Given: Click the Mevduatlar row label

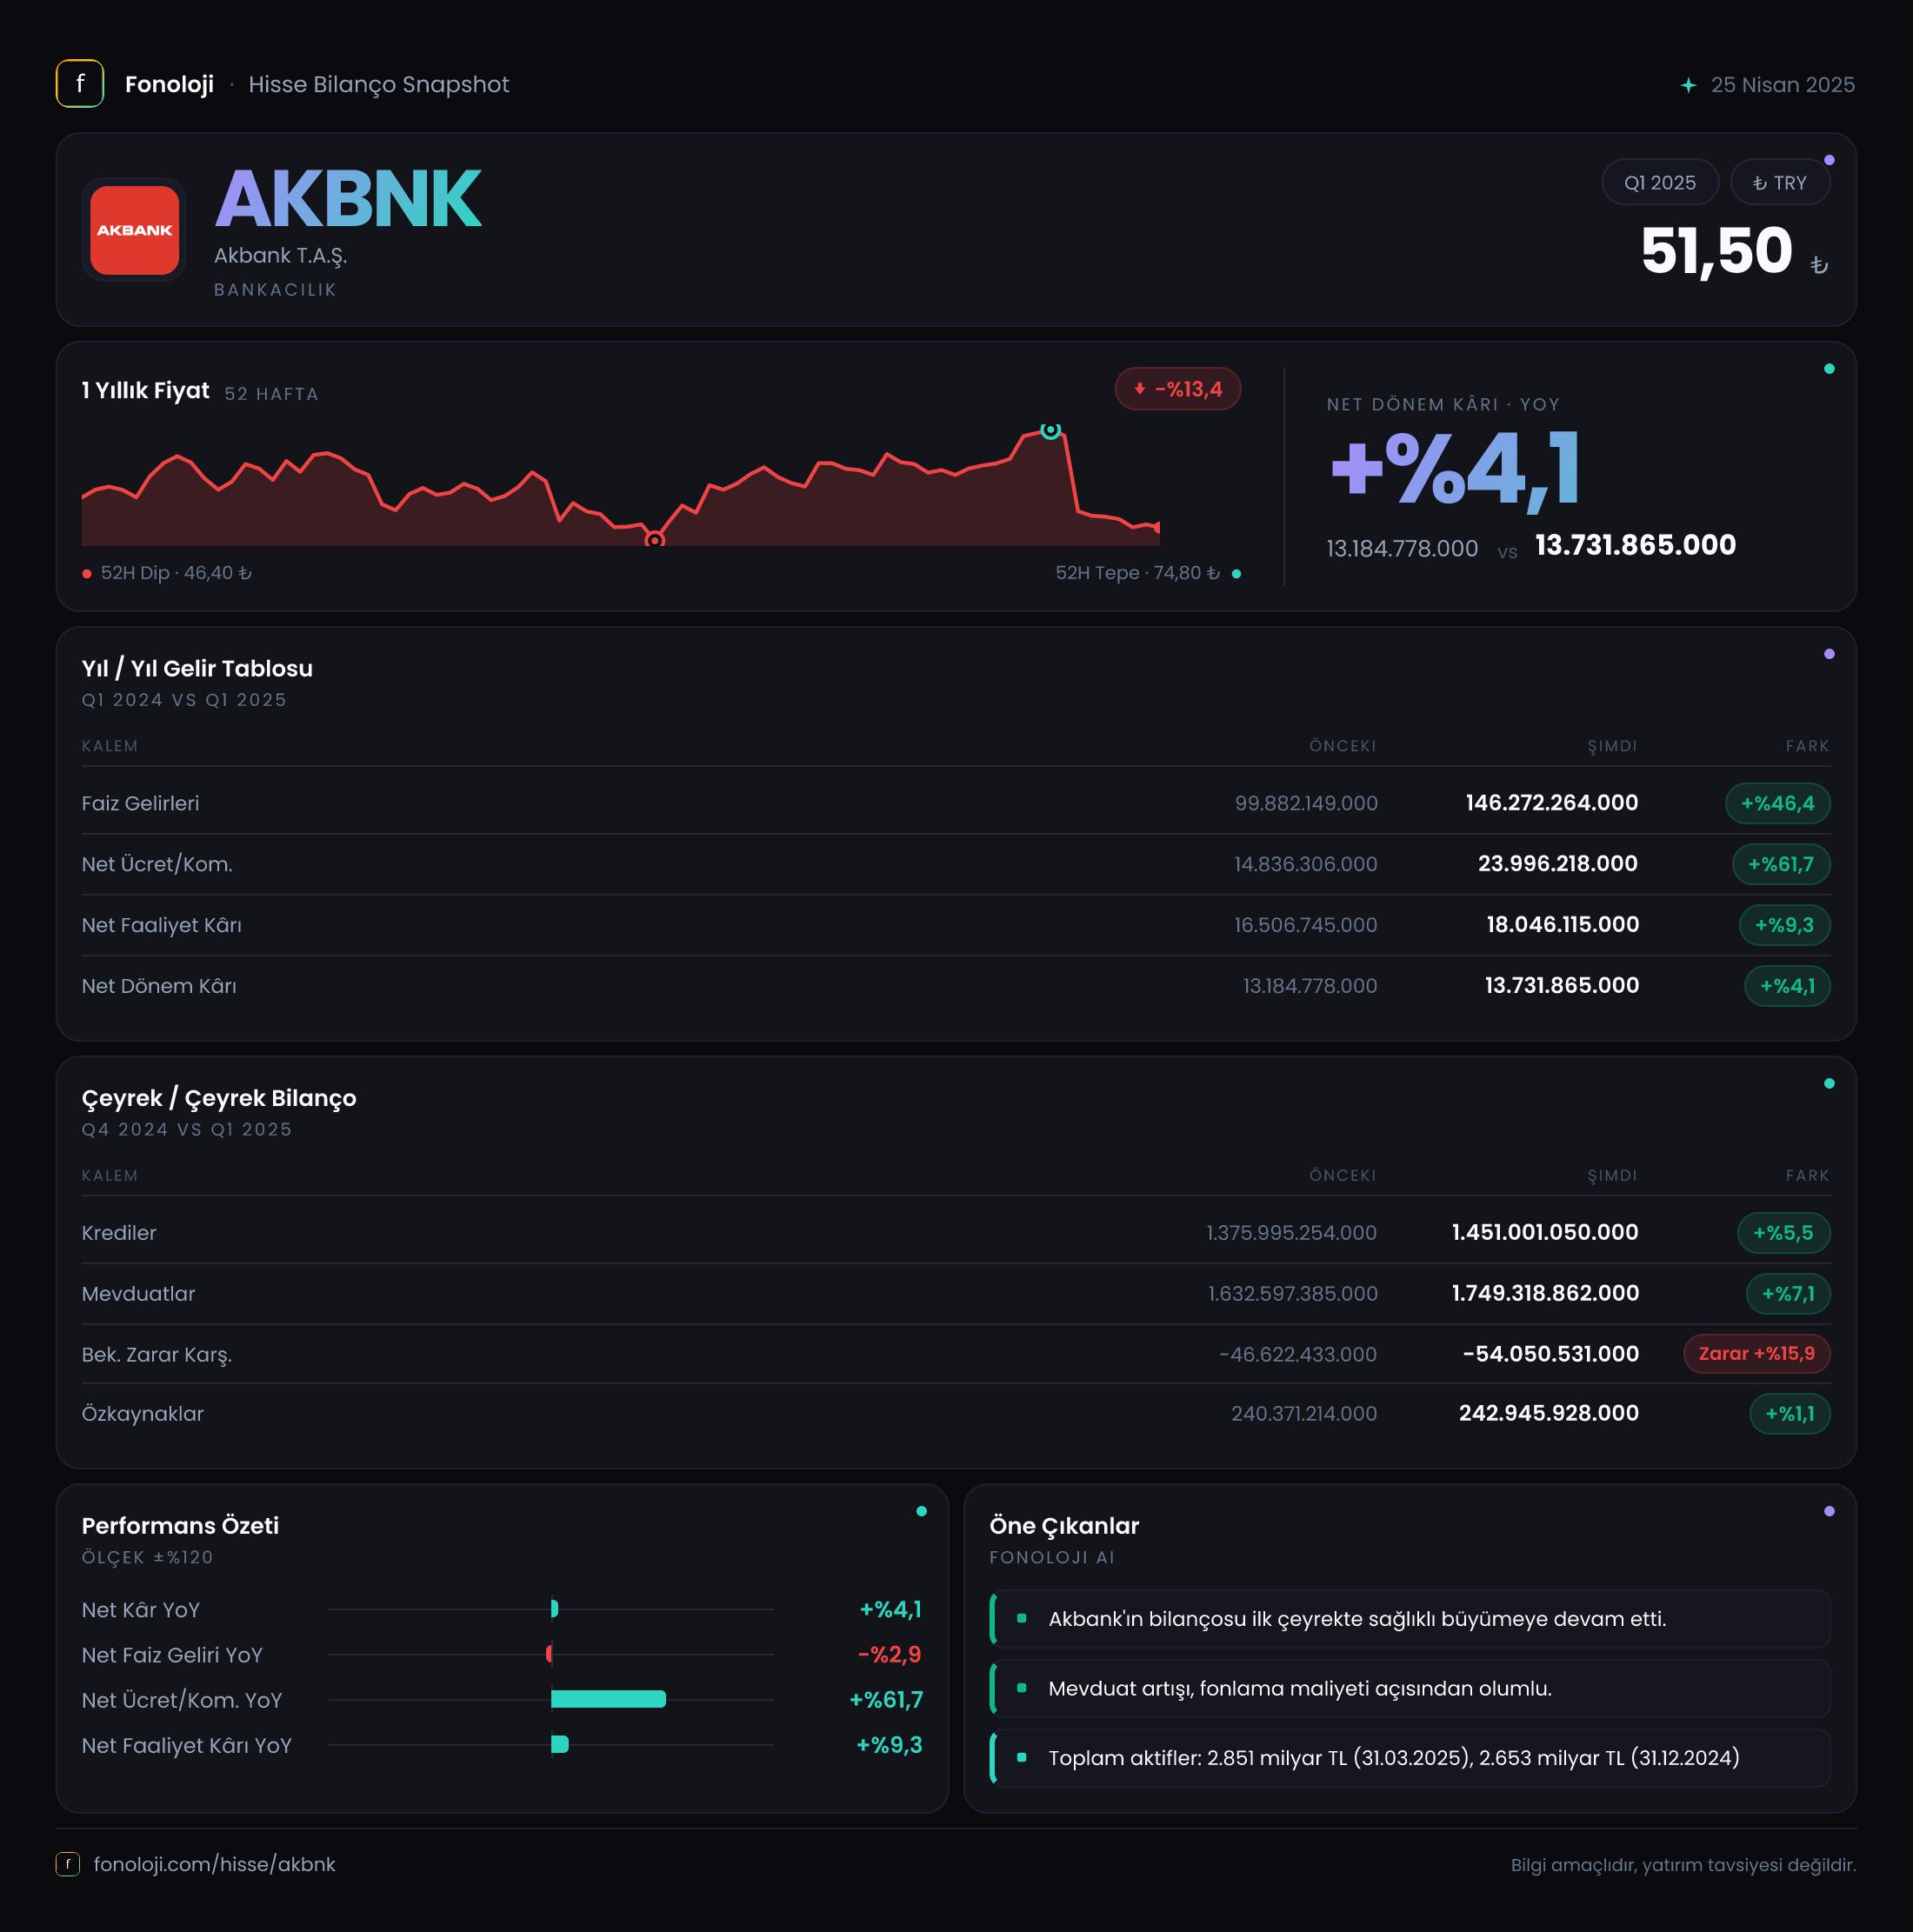Looking at the screenshot, I should (139, 1294).
